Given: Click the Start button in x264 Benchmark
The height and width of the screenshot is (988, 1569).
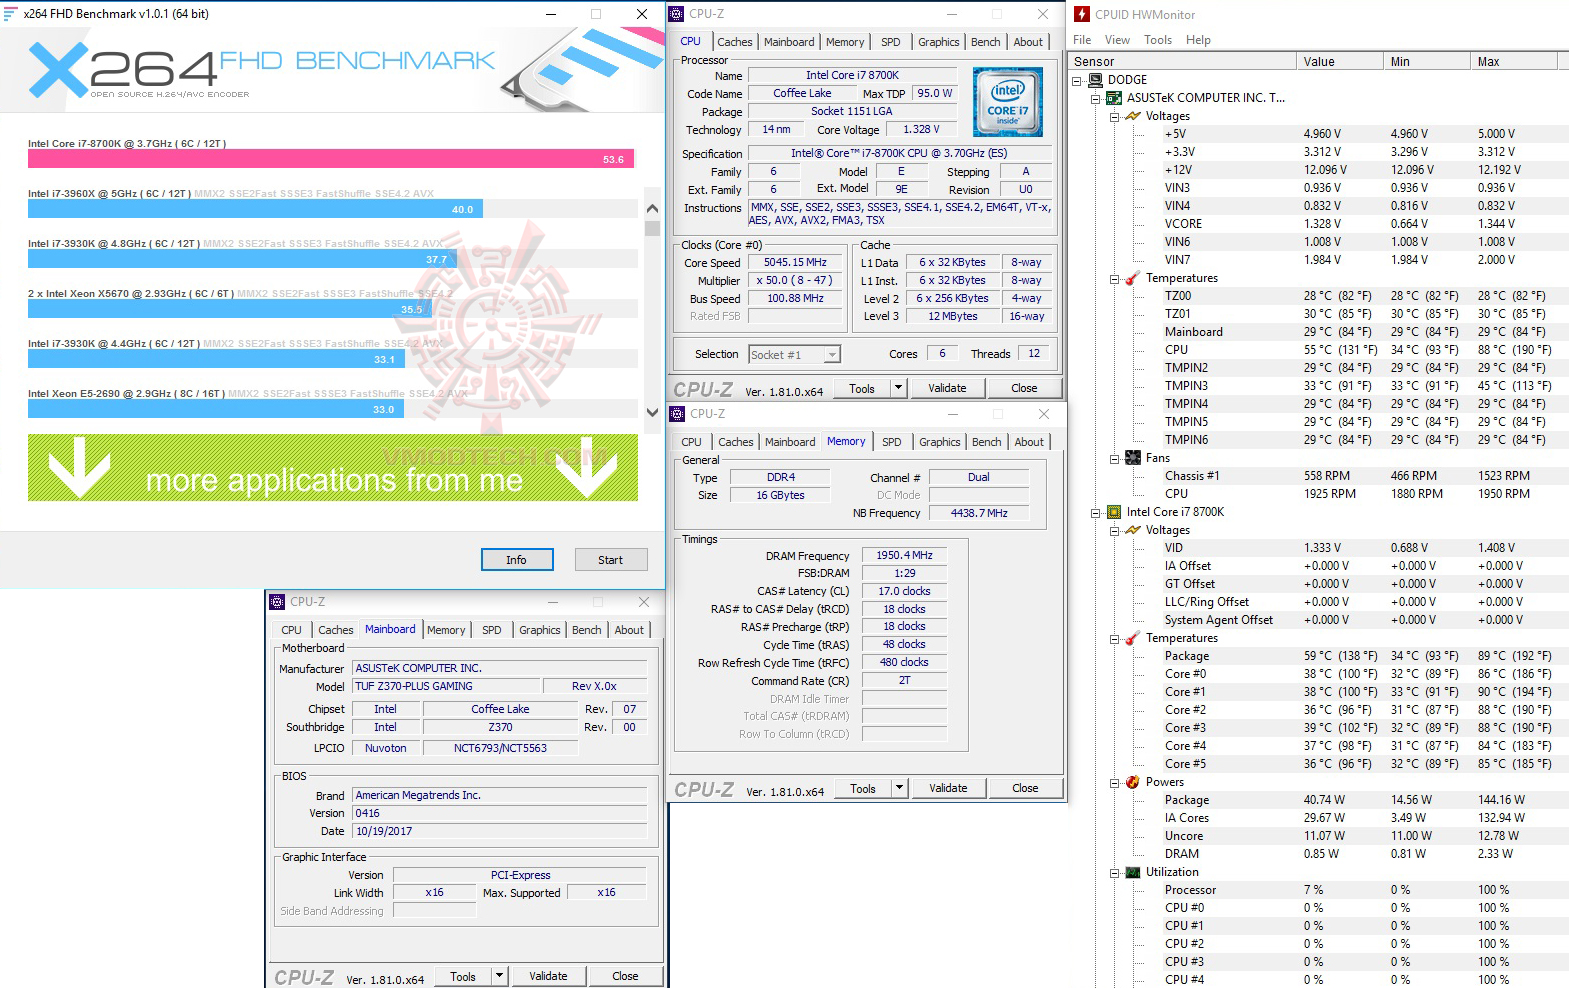Looking at the screenshot, I should (x=610, y=560).
